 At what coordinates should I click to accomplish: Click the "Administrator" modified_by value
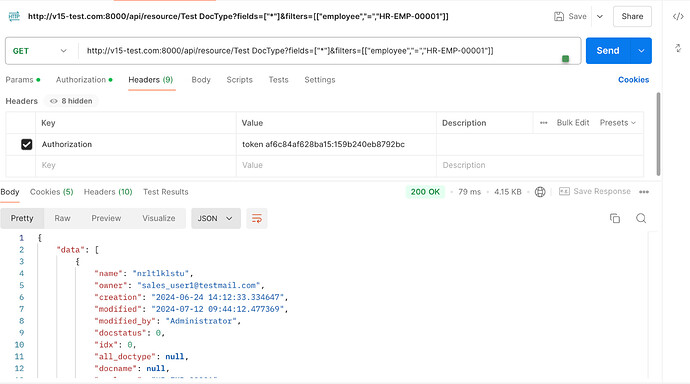(x=201, y=321)
